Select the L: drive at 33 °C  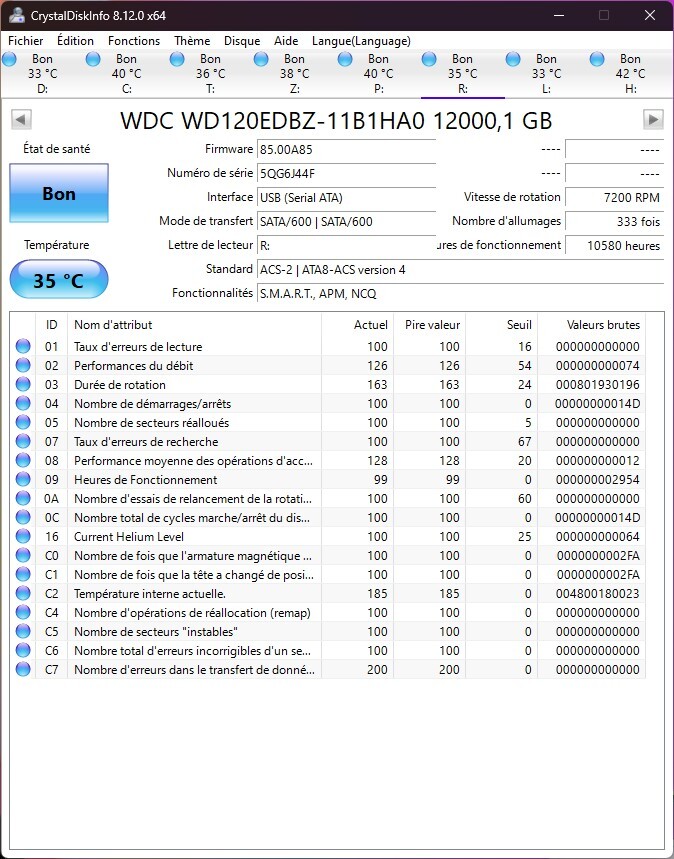click(546, 73)
